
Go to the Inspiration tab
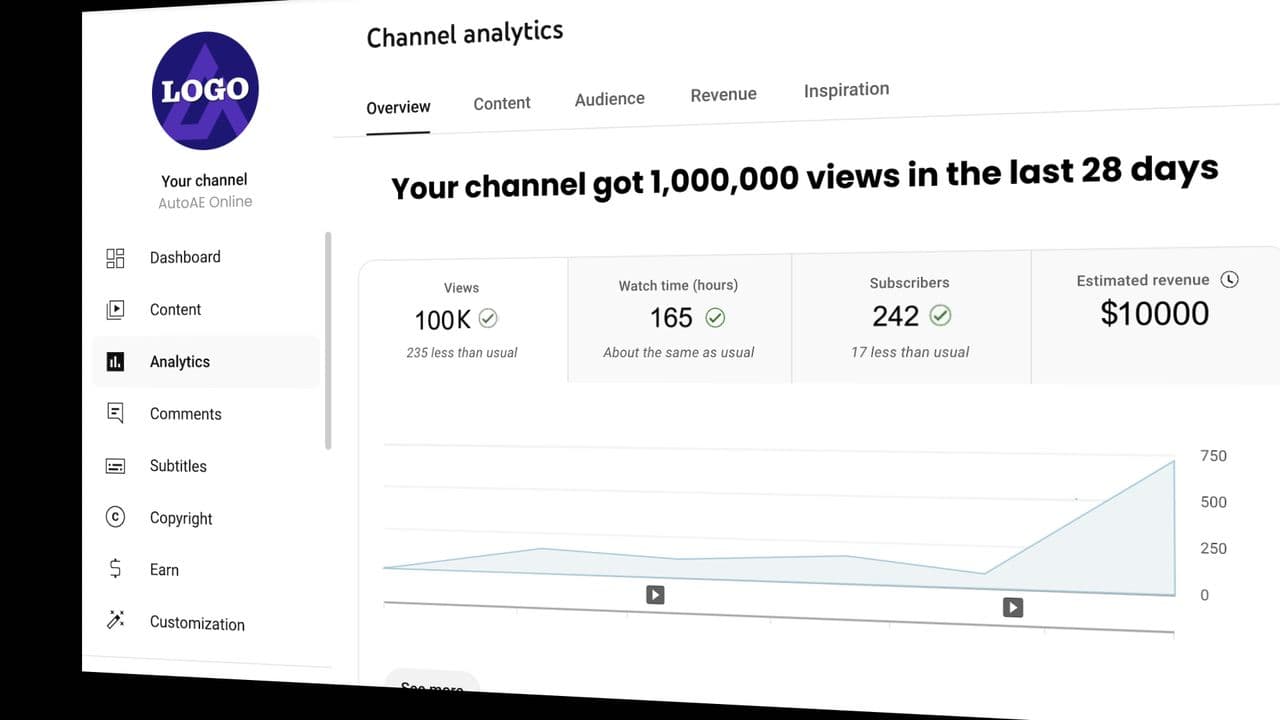[x=846, y=89]
